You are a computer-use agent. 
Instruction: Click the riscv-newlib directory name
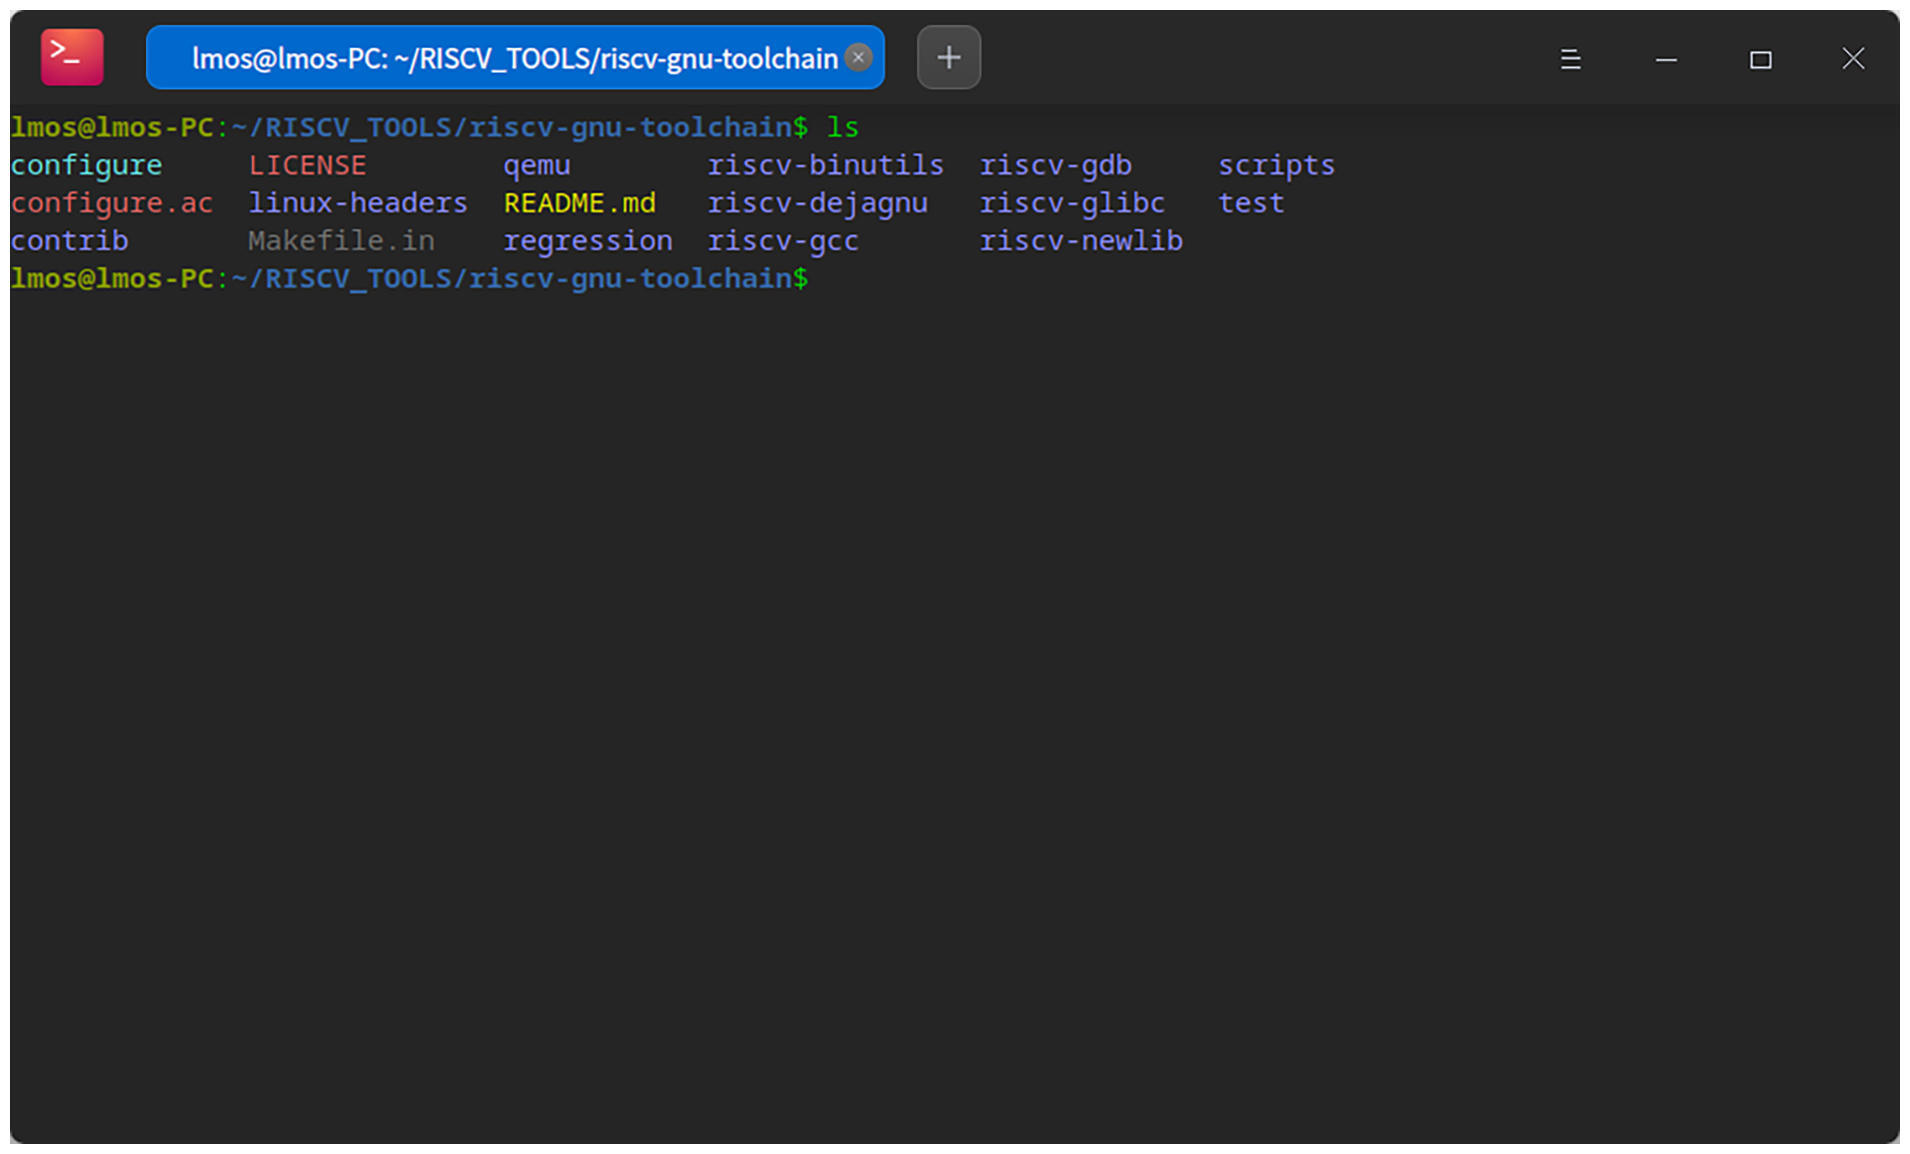point(1080,241)
